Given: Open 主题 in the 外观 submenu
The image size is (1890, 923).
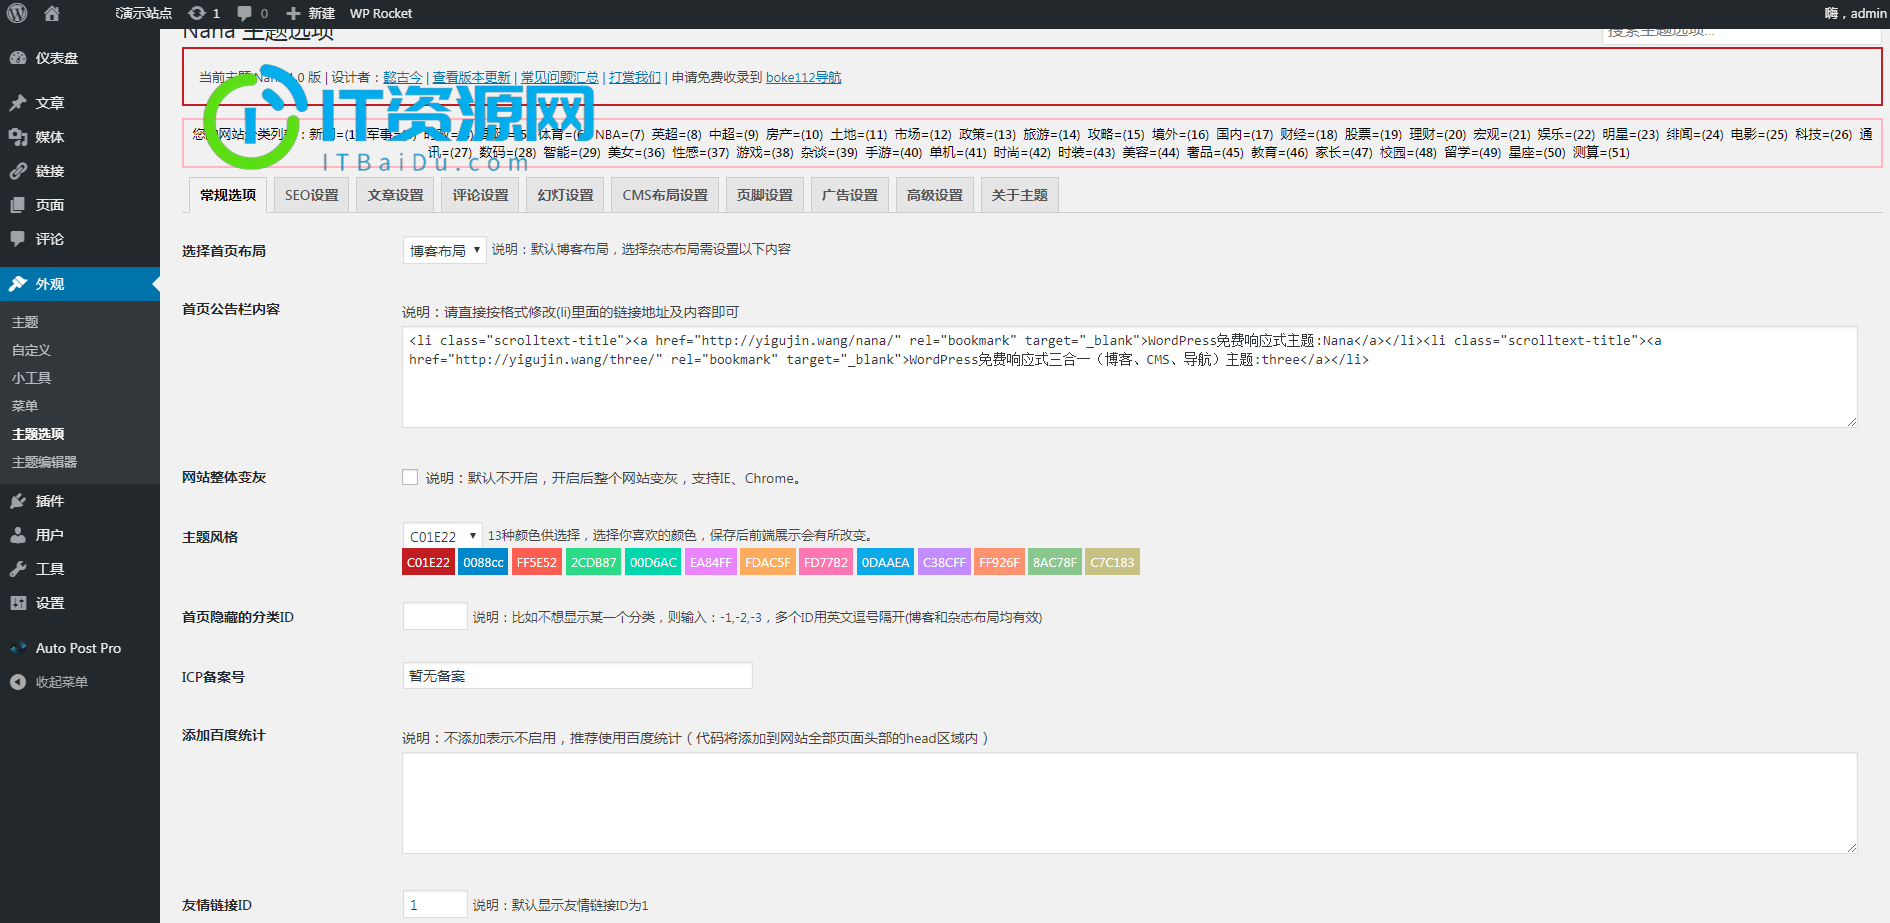Looking at the screenshot, I should click(x=25, y=322).
